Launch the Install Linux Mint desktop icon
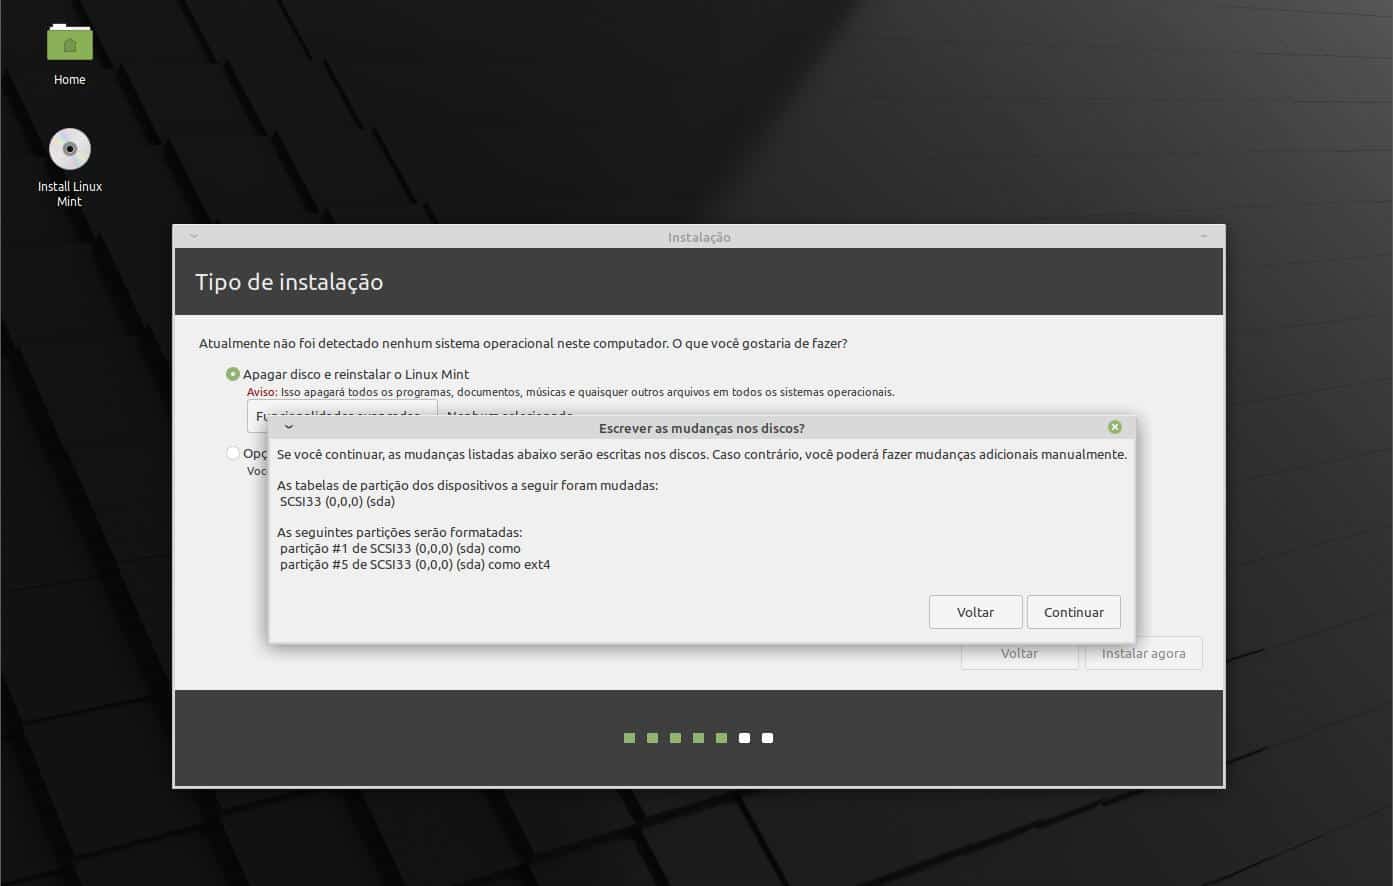The height and width of the screenshot is (886, 1393). point(70,167)
